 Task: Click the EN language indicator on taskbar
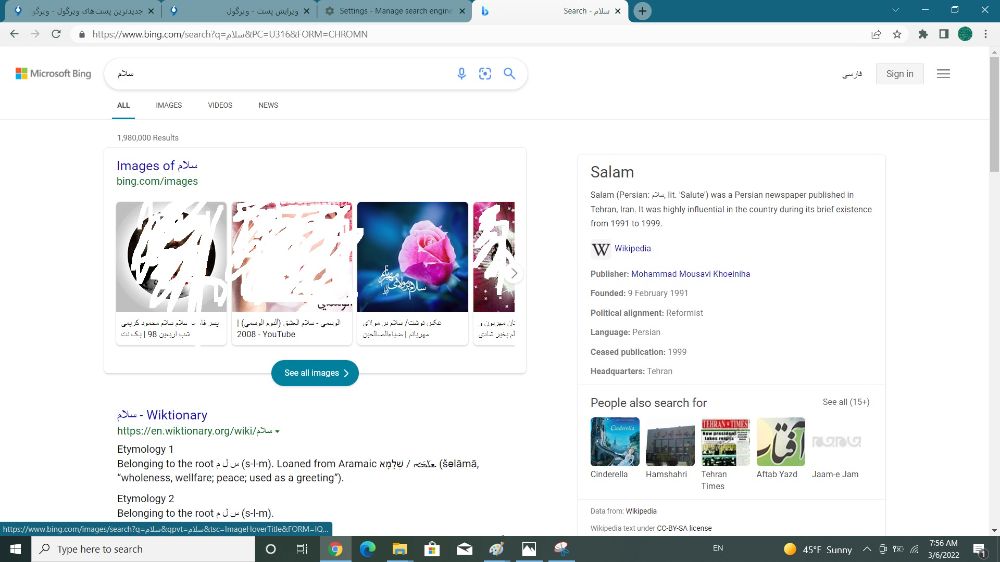coord(718,549)
